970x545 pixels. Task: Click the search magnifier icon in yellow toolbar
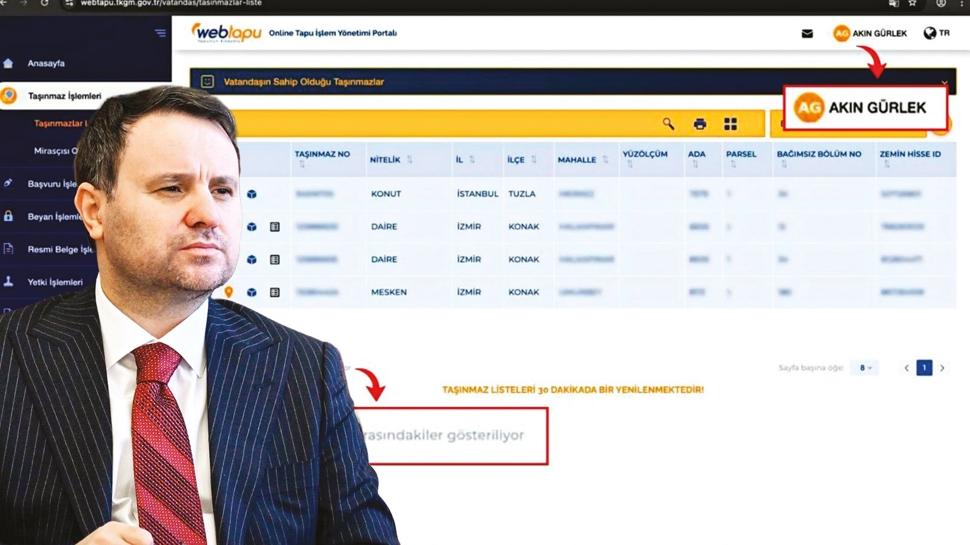click(x=668, y=124)
